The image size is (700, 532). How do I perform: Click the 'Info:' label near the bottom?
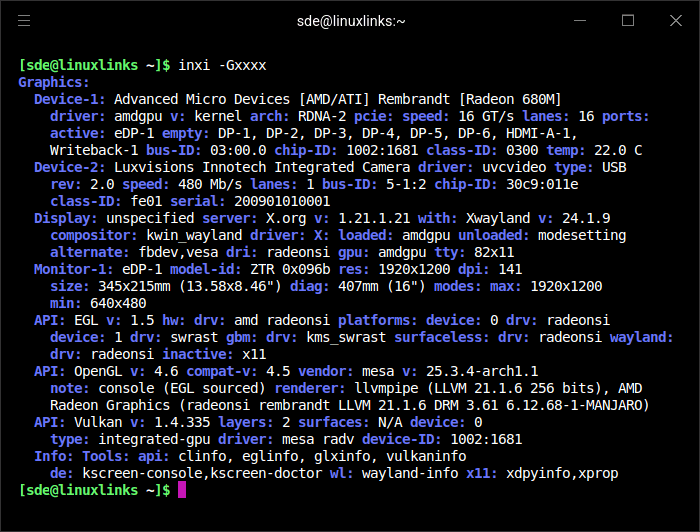[x=54, y=456]
